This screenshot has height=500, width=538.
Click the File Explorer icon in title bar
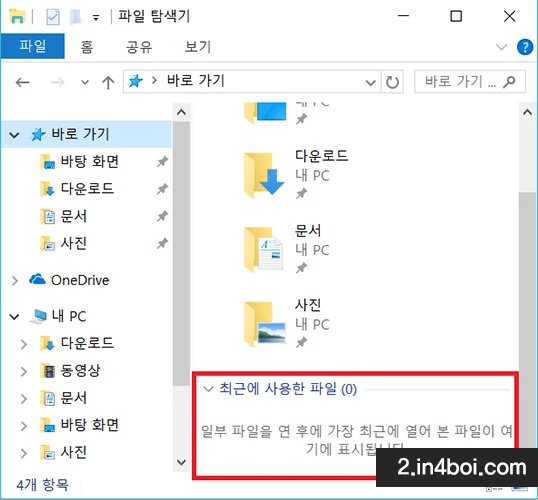point(17,16)
